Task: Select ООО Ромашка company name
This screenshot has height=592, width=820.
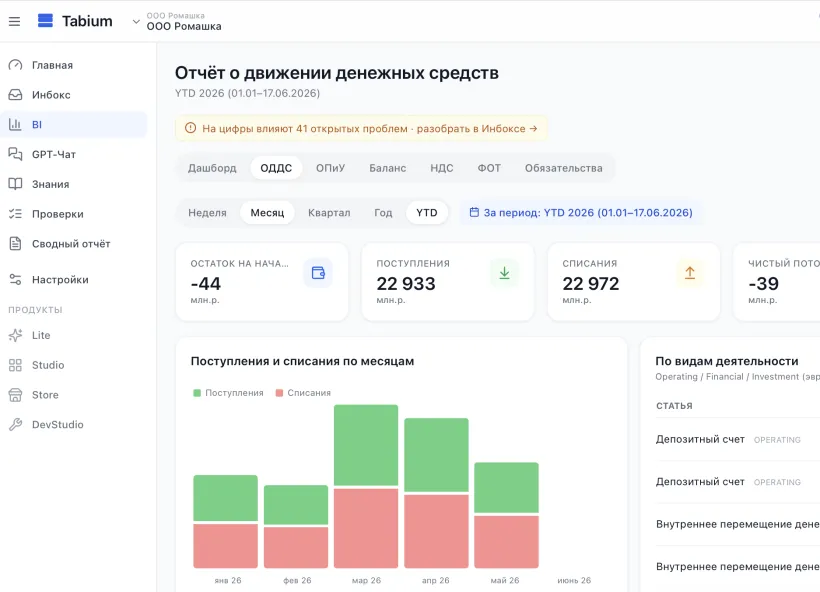Action: (x=184, y=26)
